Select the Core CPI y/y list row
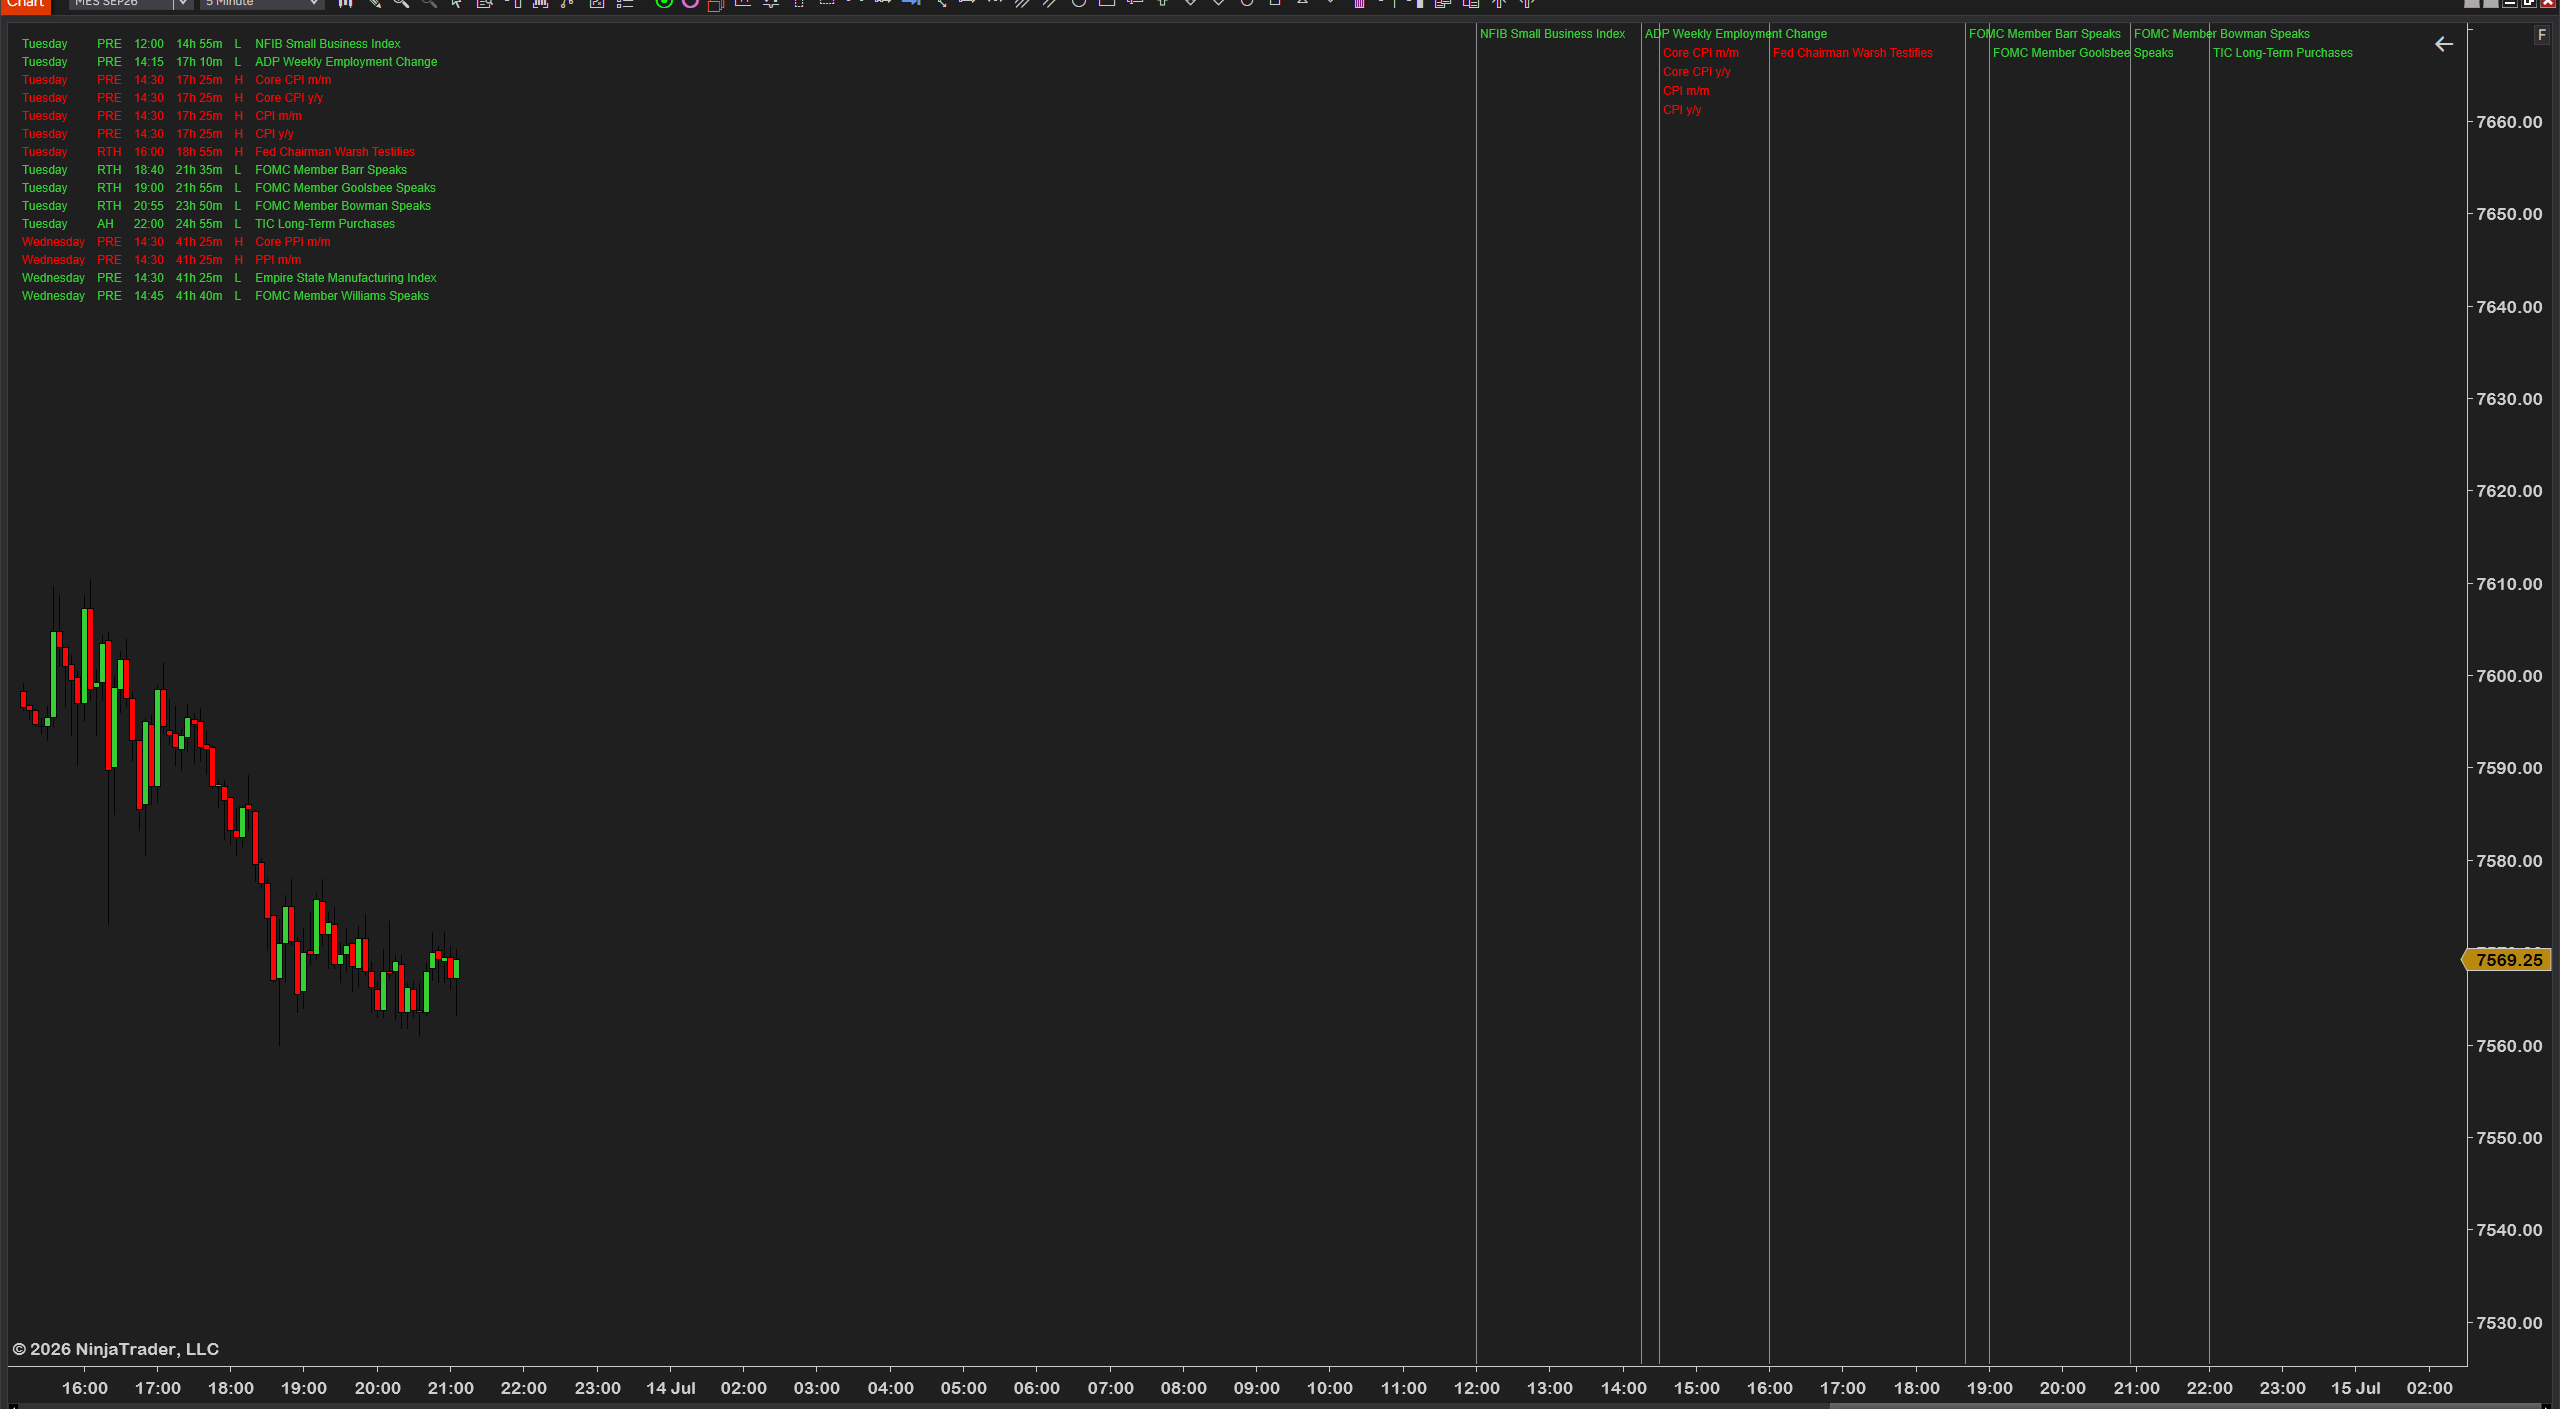 pos(172,98)
